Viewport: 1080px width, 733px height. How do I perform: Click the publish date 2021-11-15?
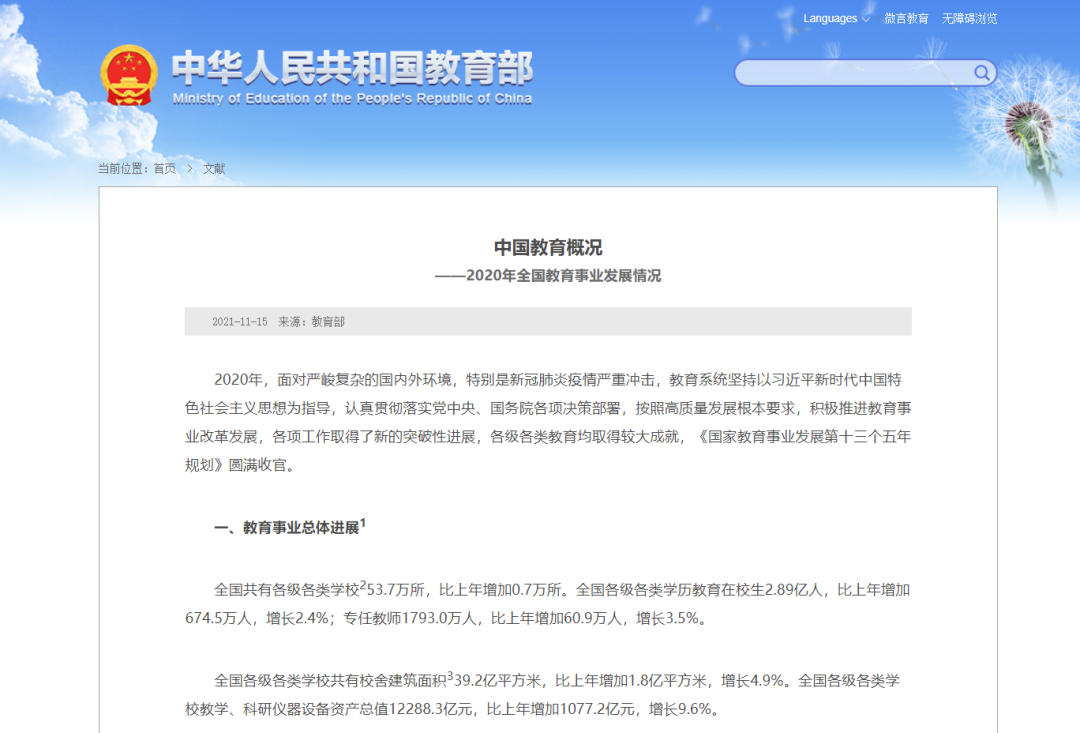[239, 321]
